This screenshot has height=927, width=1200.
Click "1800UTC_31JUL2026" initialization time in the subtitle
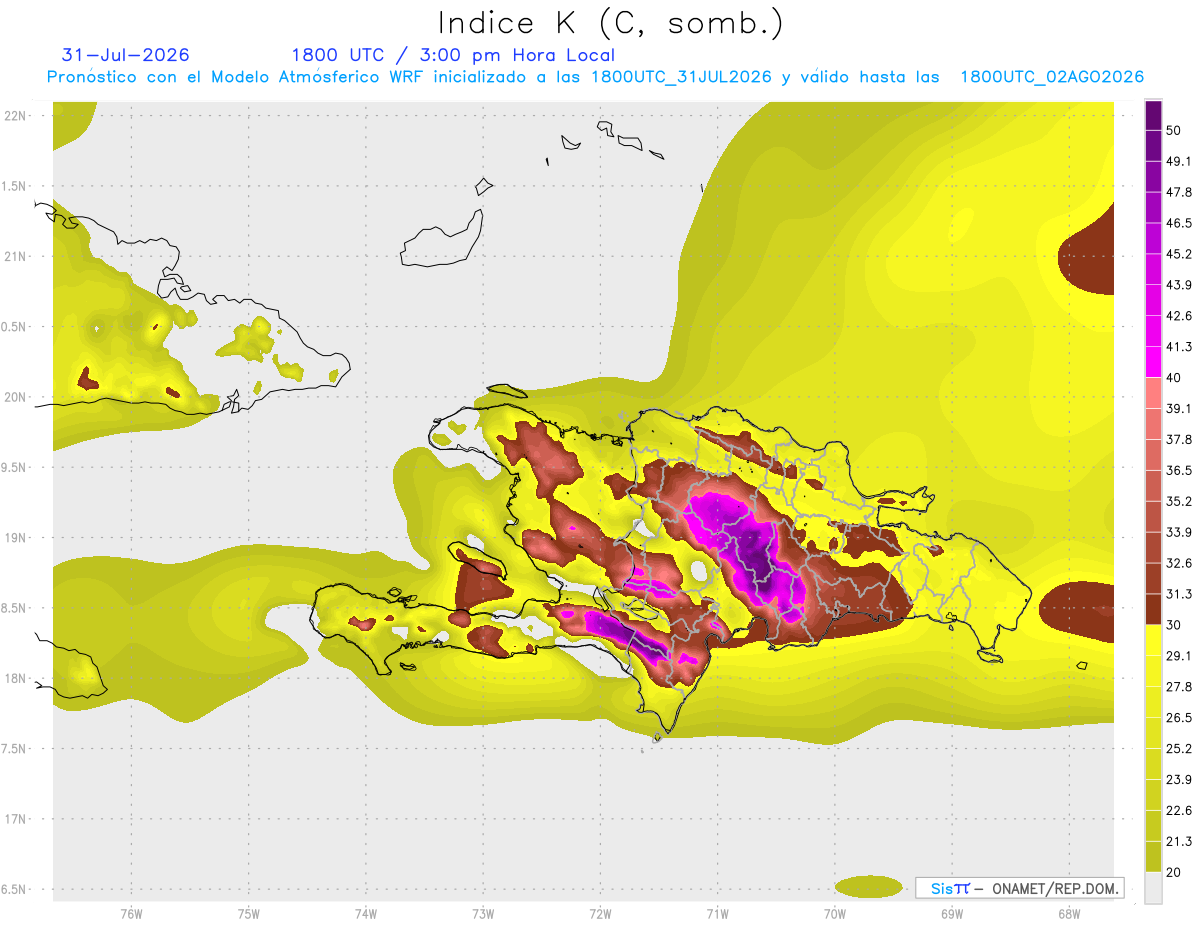(681, 77)
